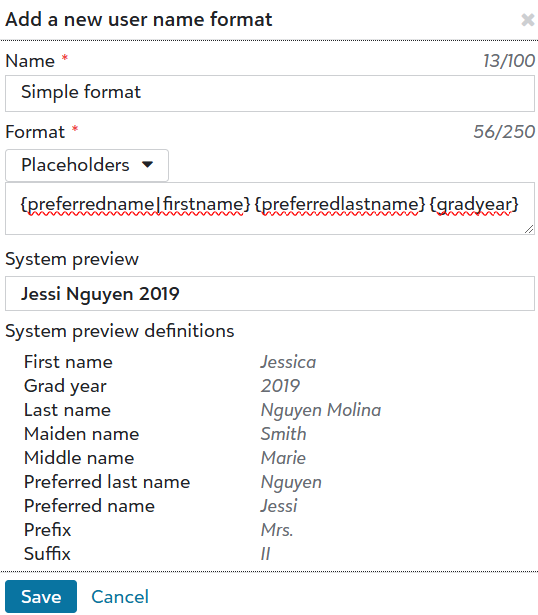Save the new user name format
This screenshot has width=538, height=615.
click(x=41, y=597)
